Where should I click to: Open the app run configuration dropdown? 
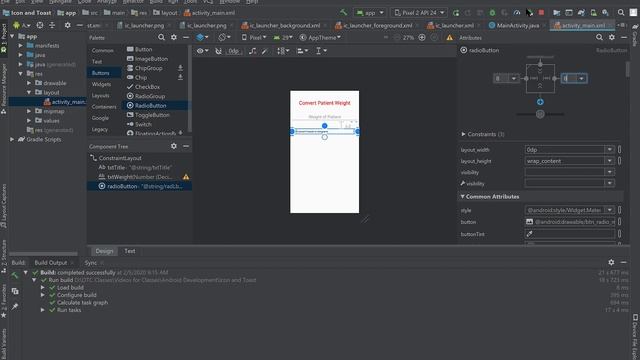pyautogui.click(x=370, y=13)
